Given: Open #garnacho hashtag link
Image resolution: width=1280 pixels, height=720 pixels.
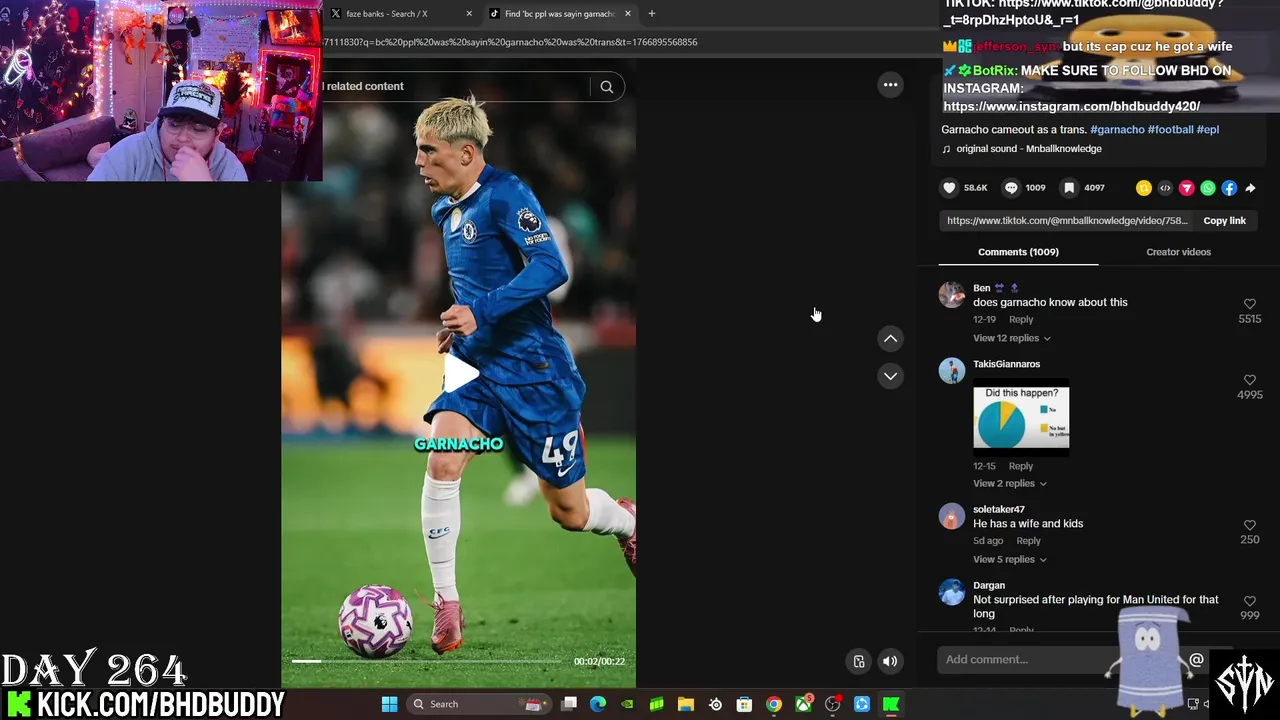Looking at the screenshot, I should tap(1117, 130).
